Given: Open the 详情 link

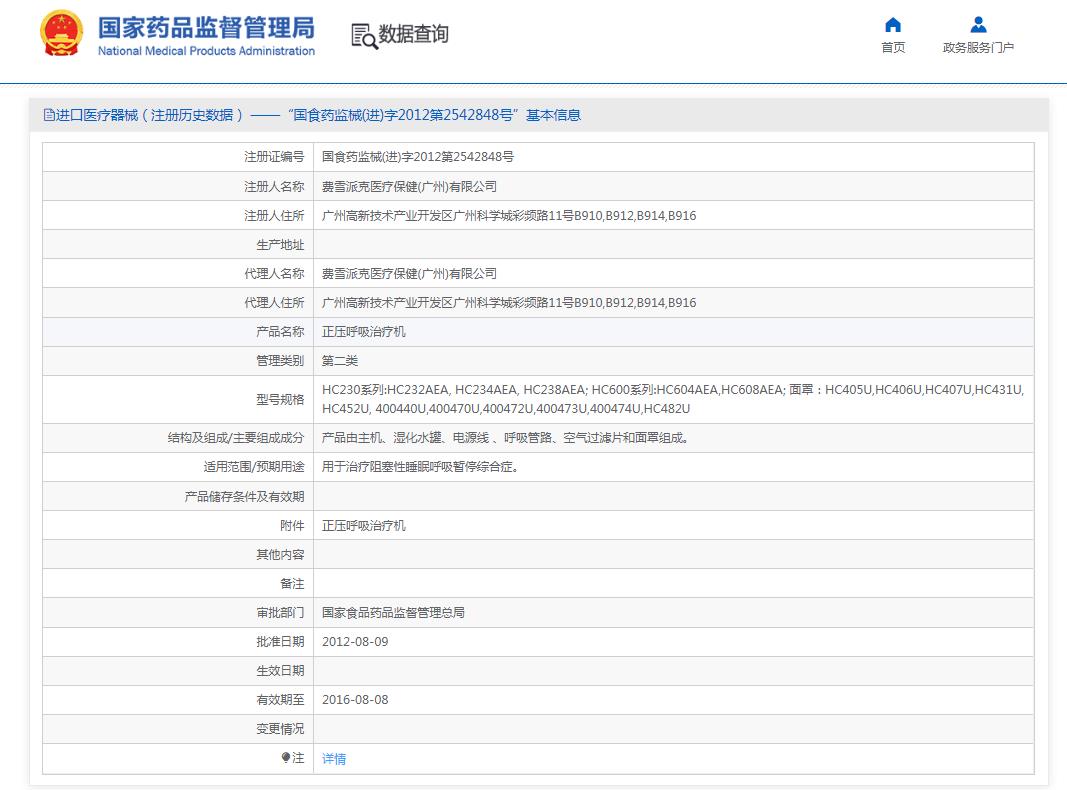Looking at the screenshot, I should click(x=334, y=759).
